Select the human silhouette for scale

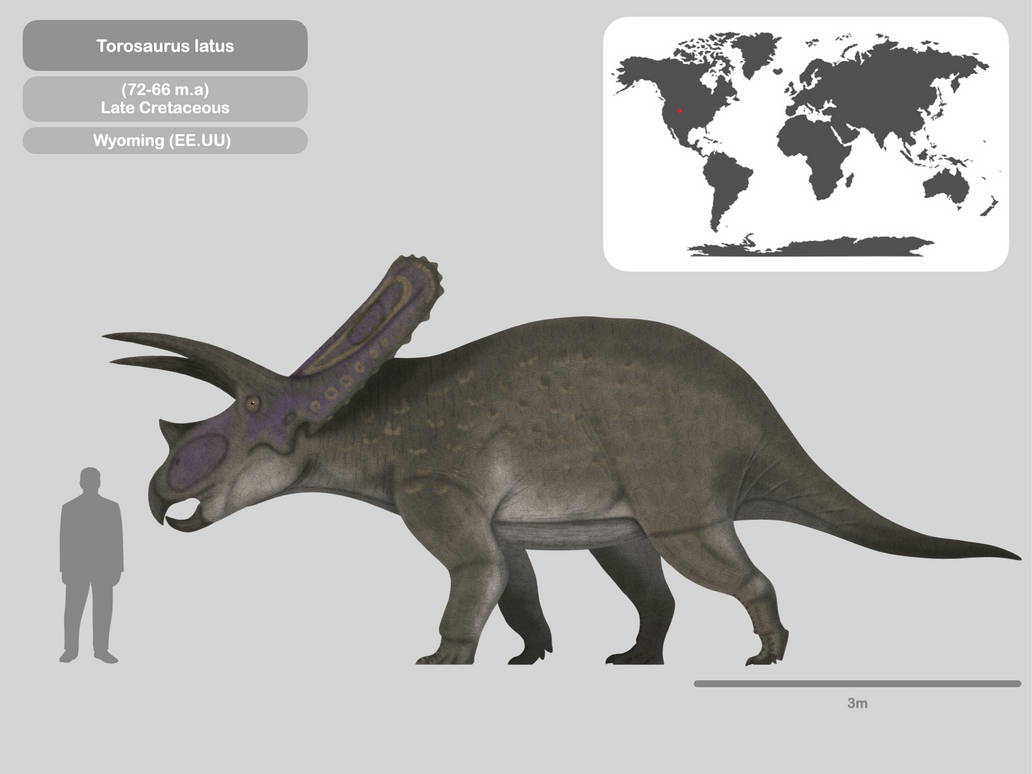click(91, 565)
